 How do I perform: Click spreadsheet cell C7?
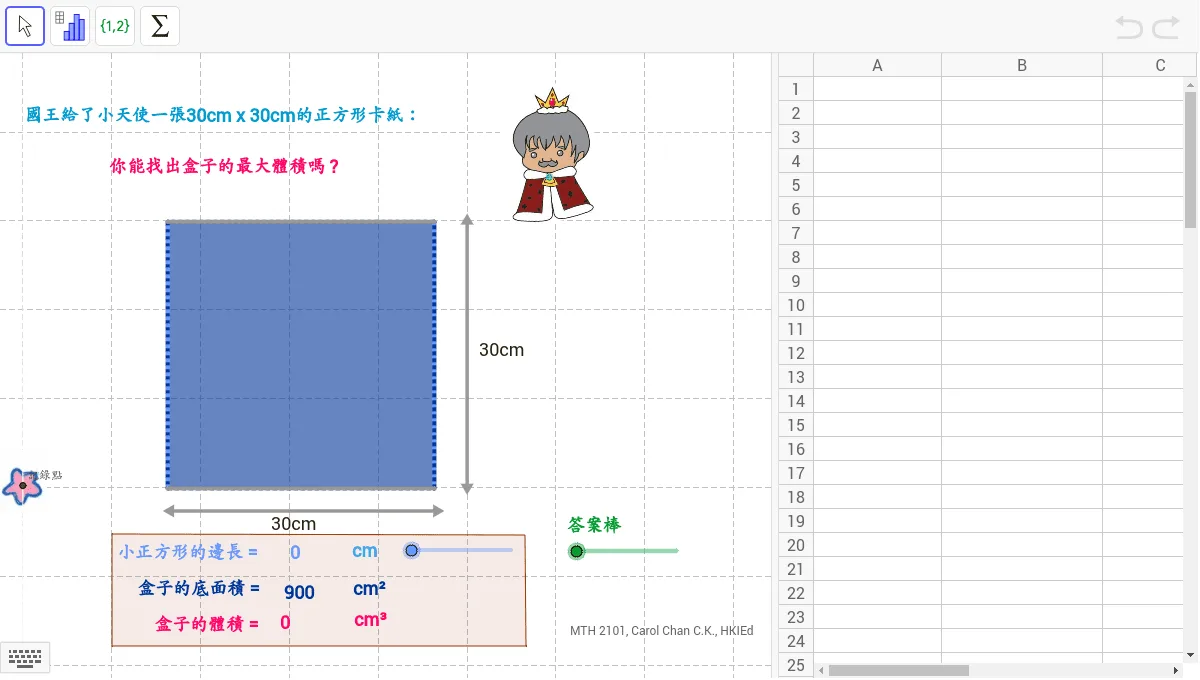tap(1143, 233)
